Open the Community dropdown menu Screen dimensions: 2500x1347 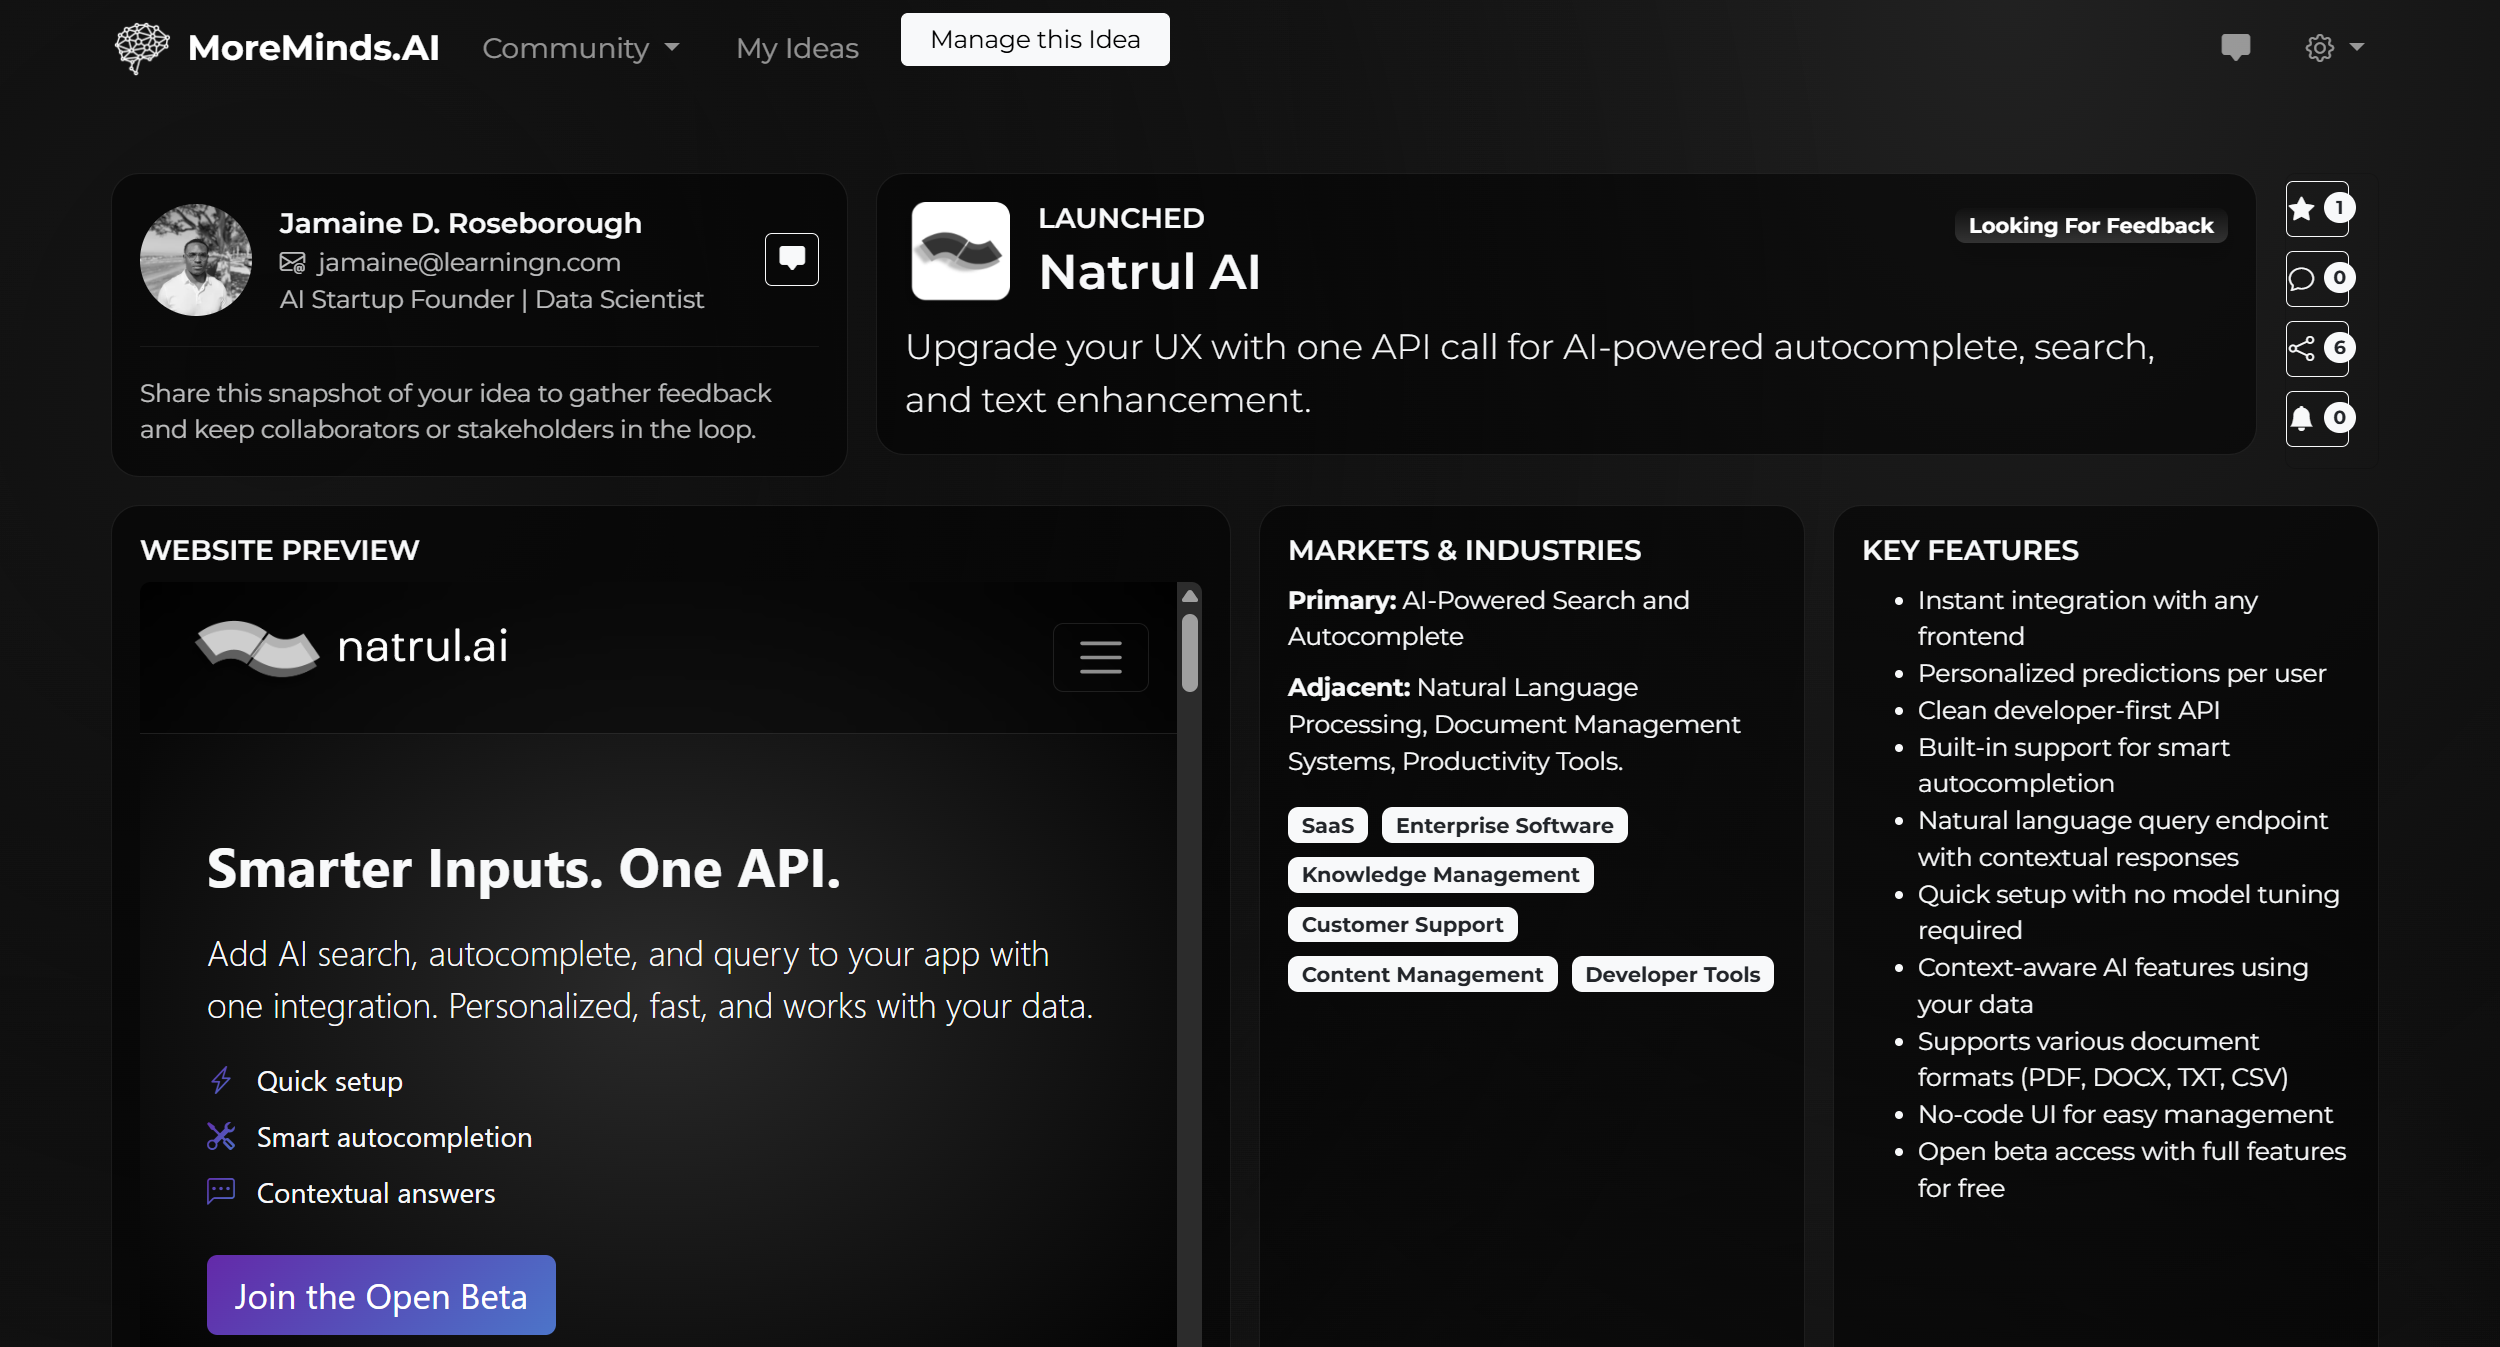coord(581,48)
